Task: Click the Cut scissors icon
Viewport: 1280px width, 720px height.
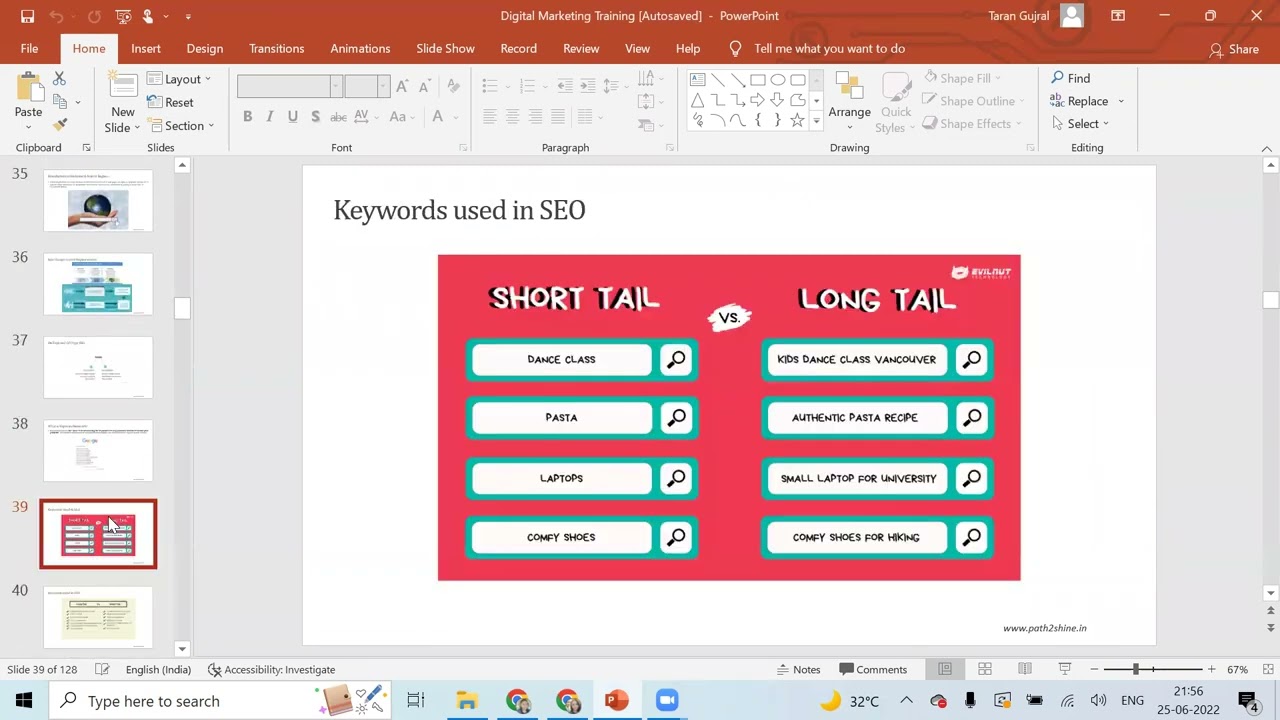Action: pos(59,78)
